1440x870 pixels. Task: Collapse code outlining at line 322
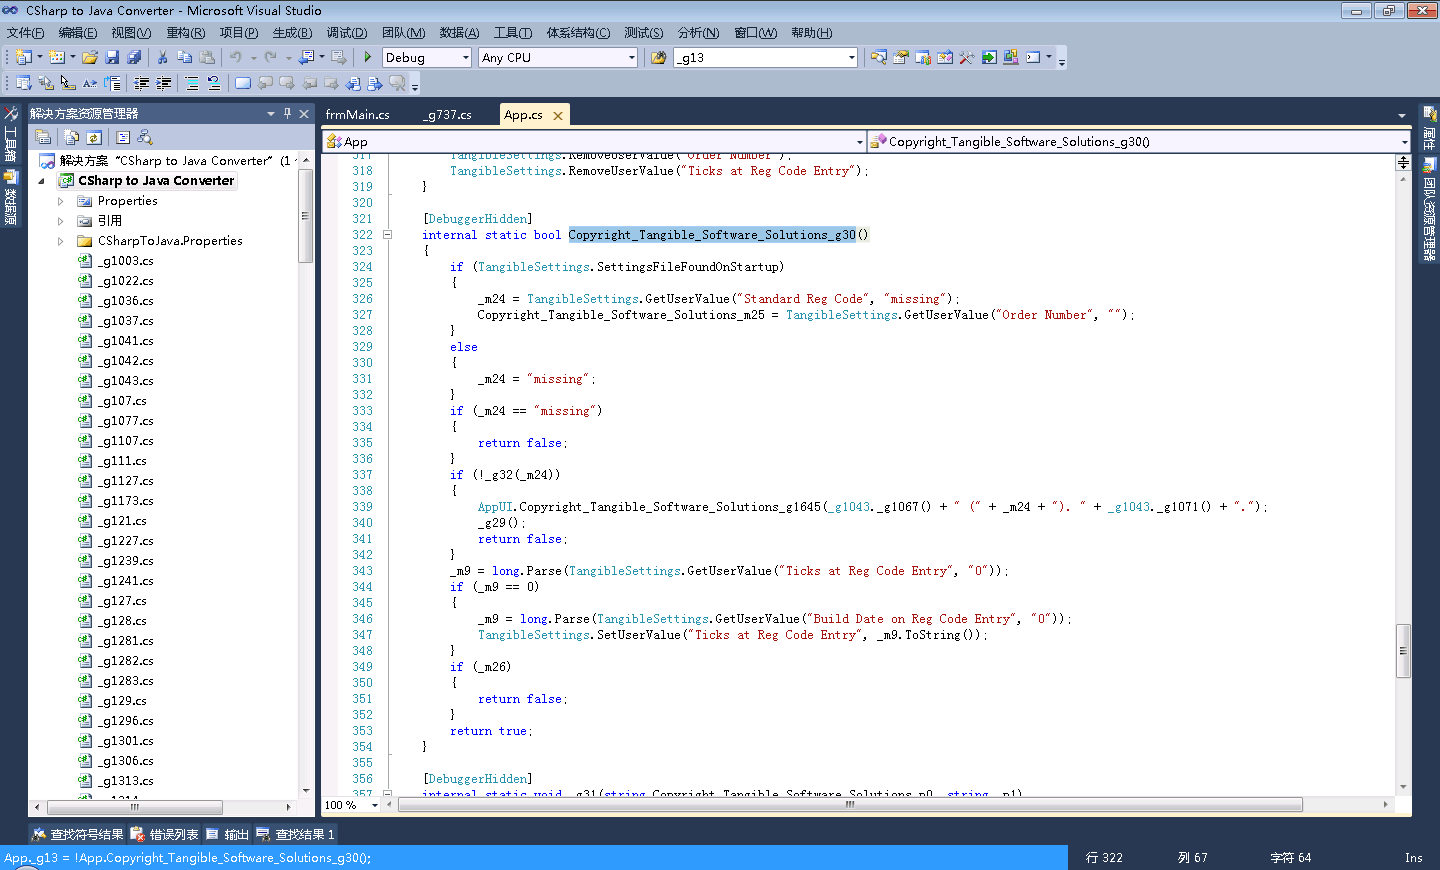(387, 235)
